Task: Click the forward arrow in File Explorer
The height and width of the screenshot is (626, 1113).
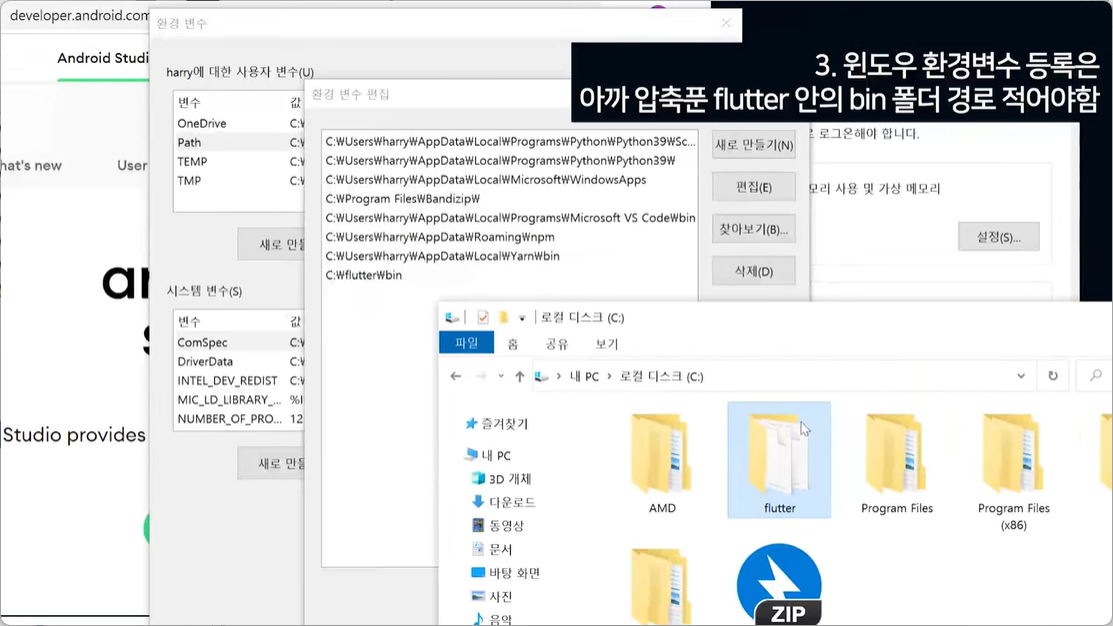Action: 481,376
